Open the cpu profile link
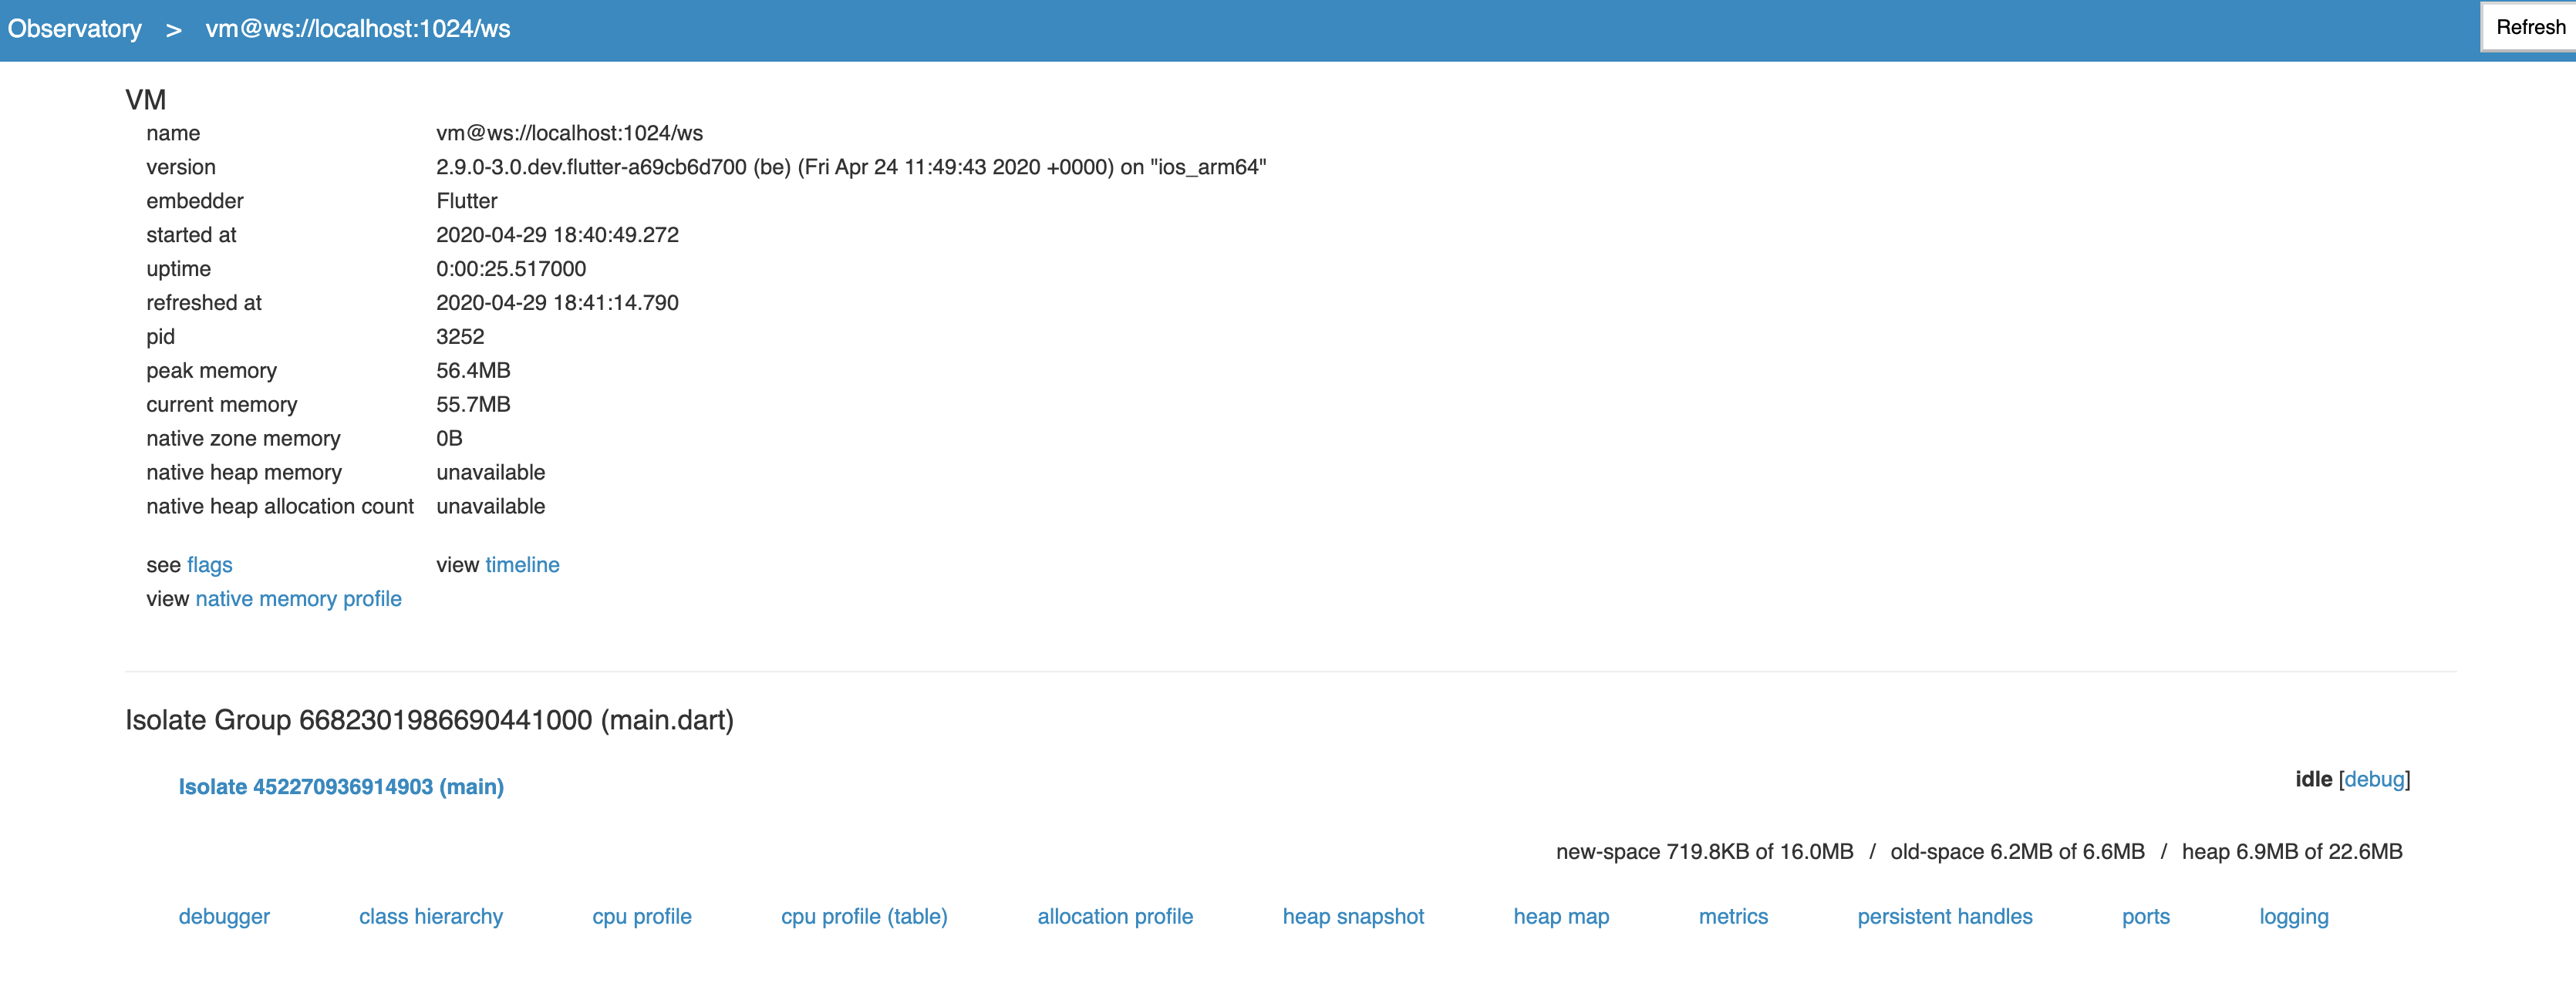 642,917
